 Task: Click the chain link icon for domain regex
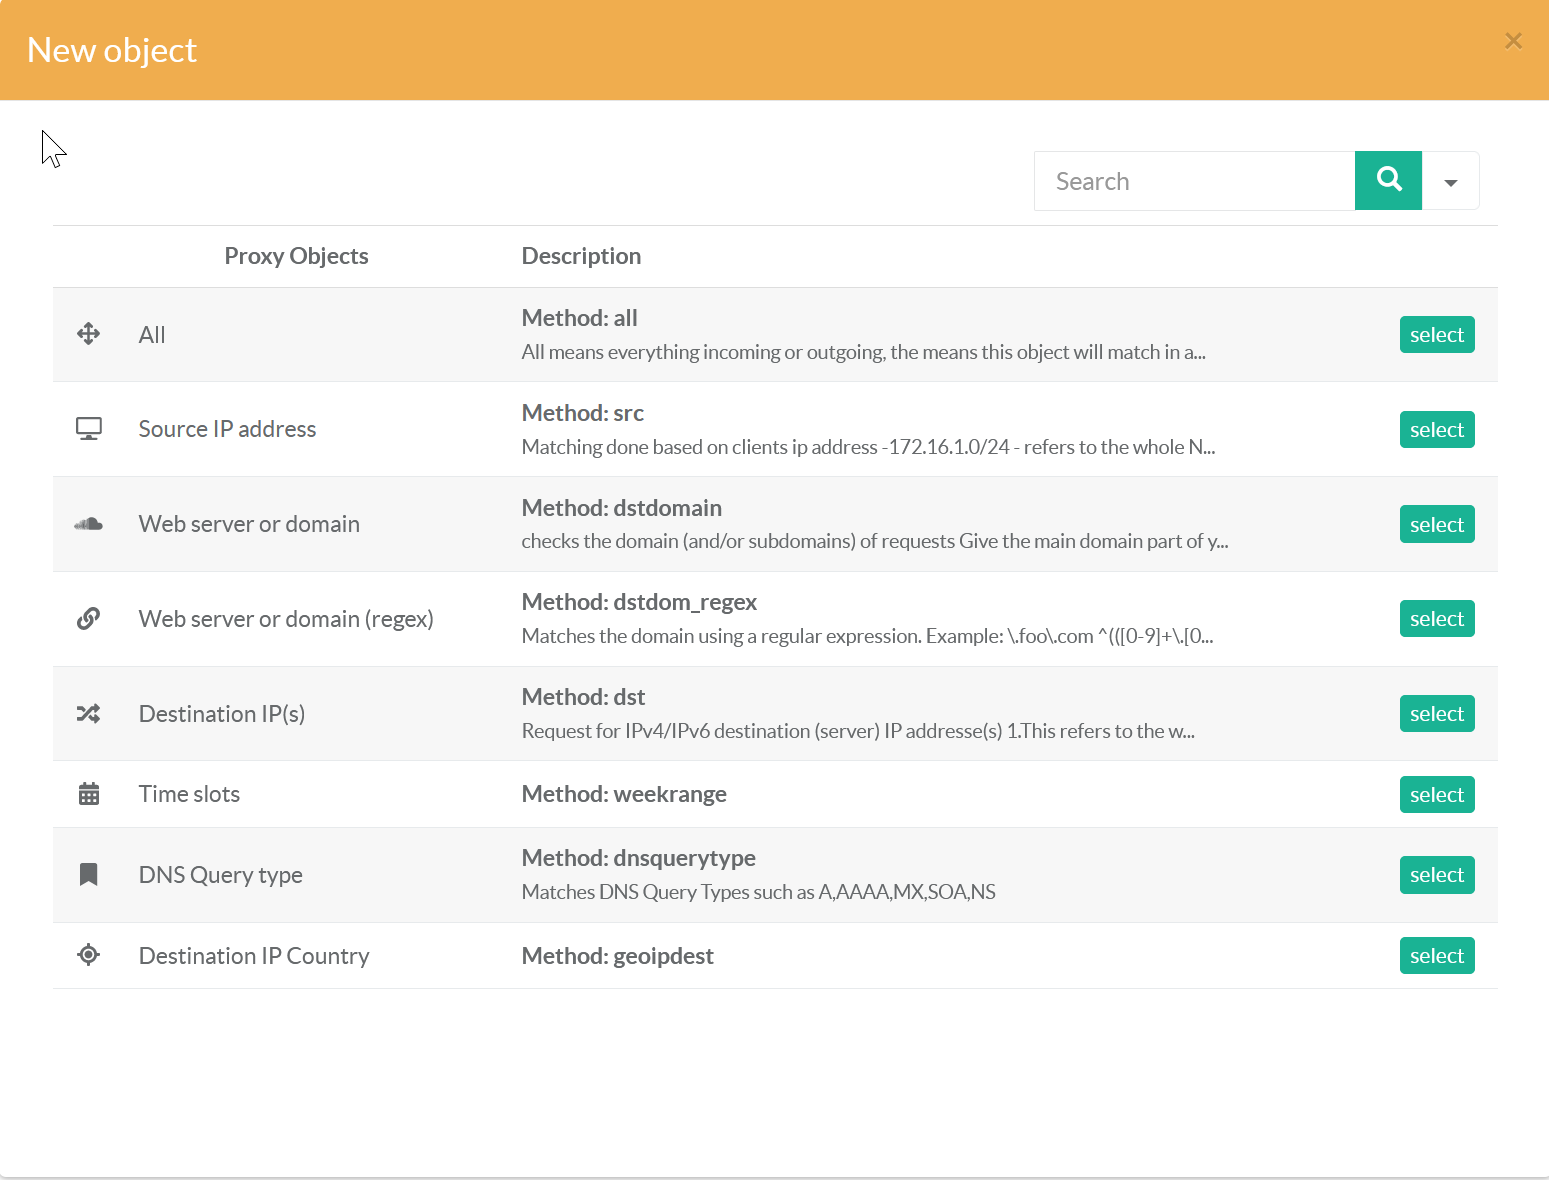click(88, 619)
